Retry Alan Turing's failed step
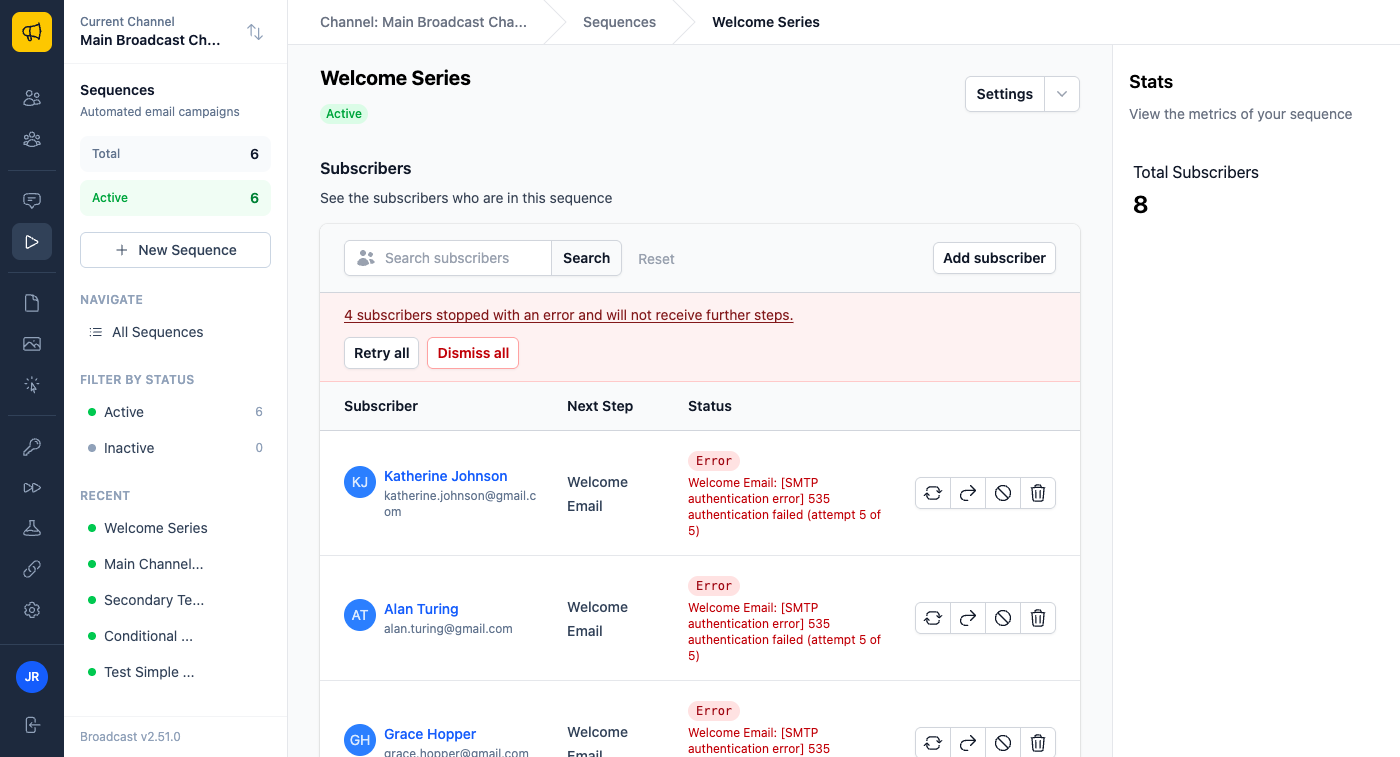 click(x=933, y=618)
